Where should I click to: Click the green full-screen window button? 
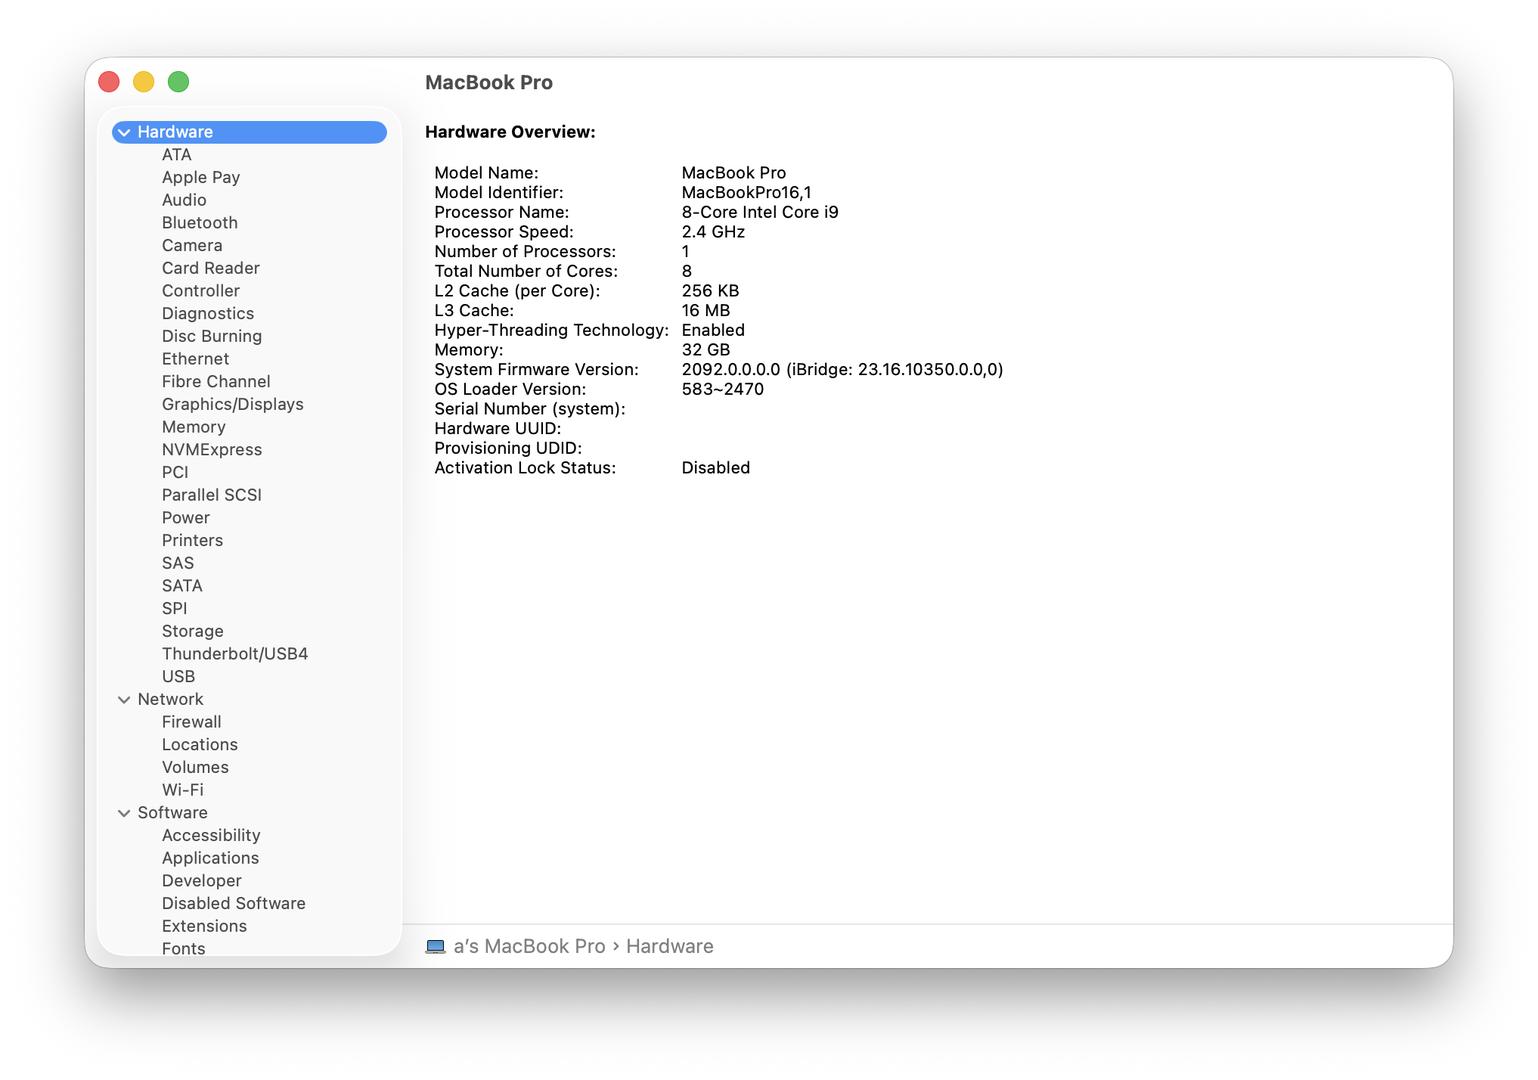(178, 82)
